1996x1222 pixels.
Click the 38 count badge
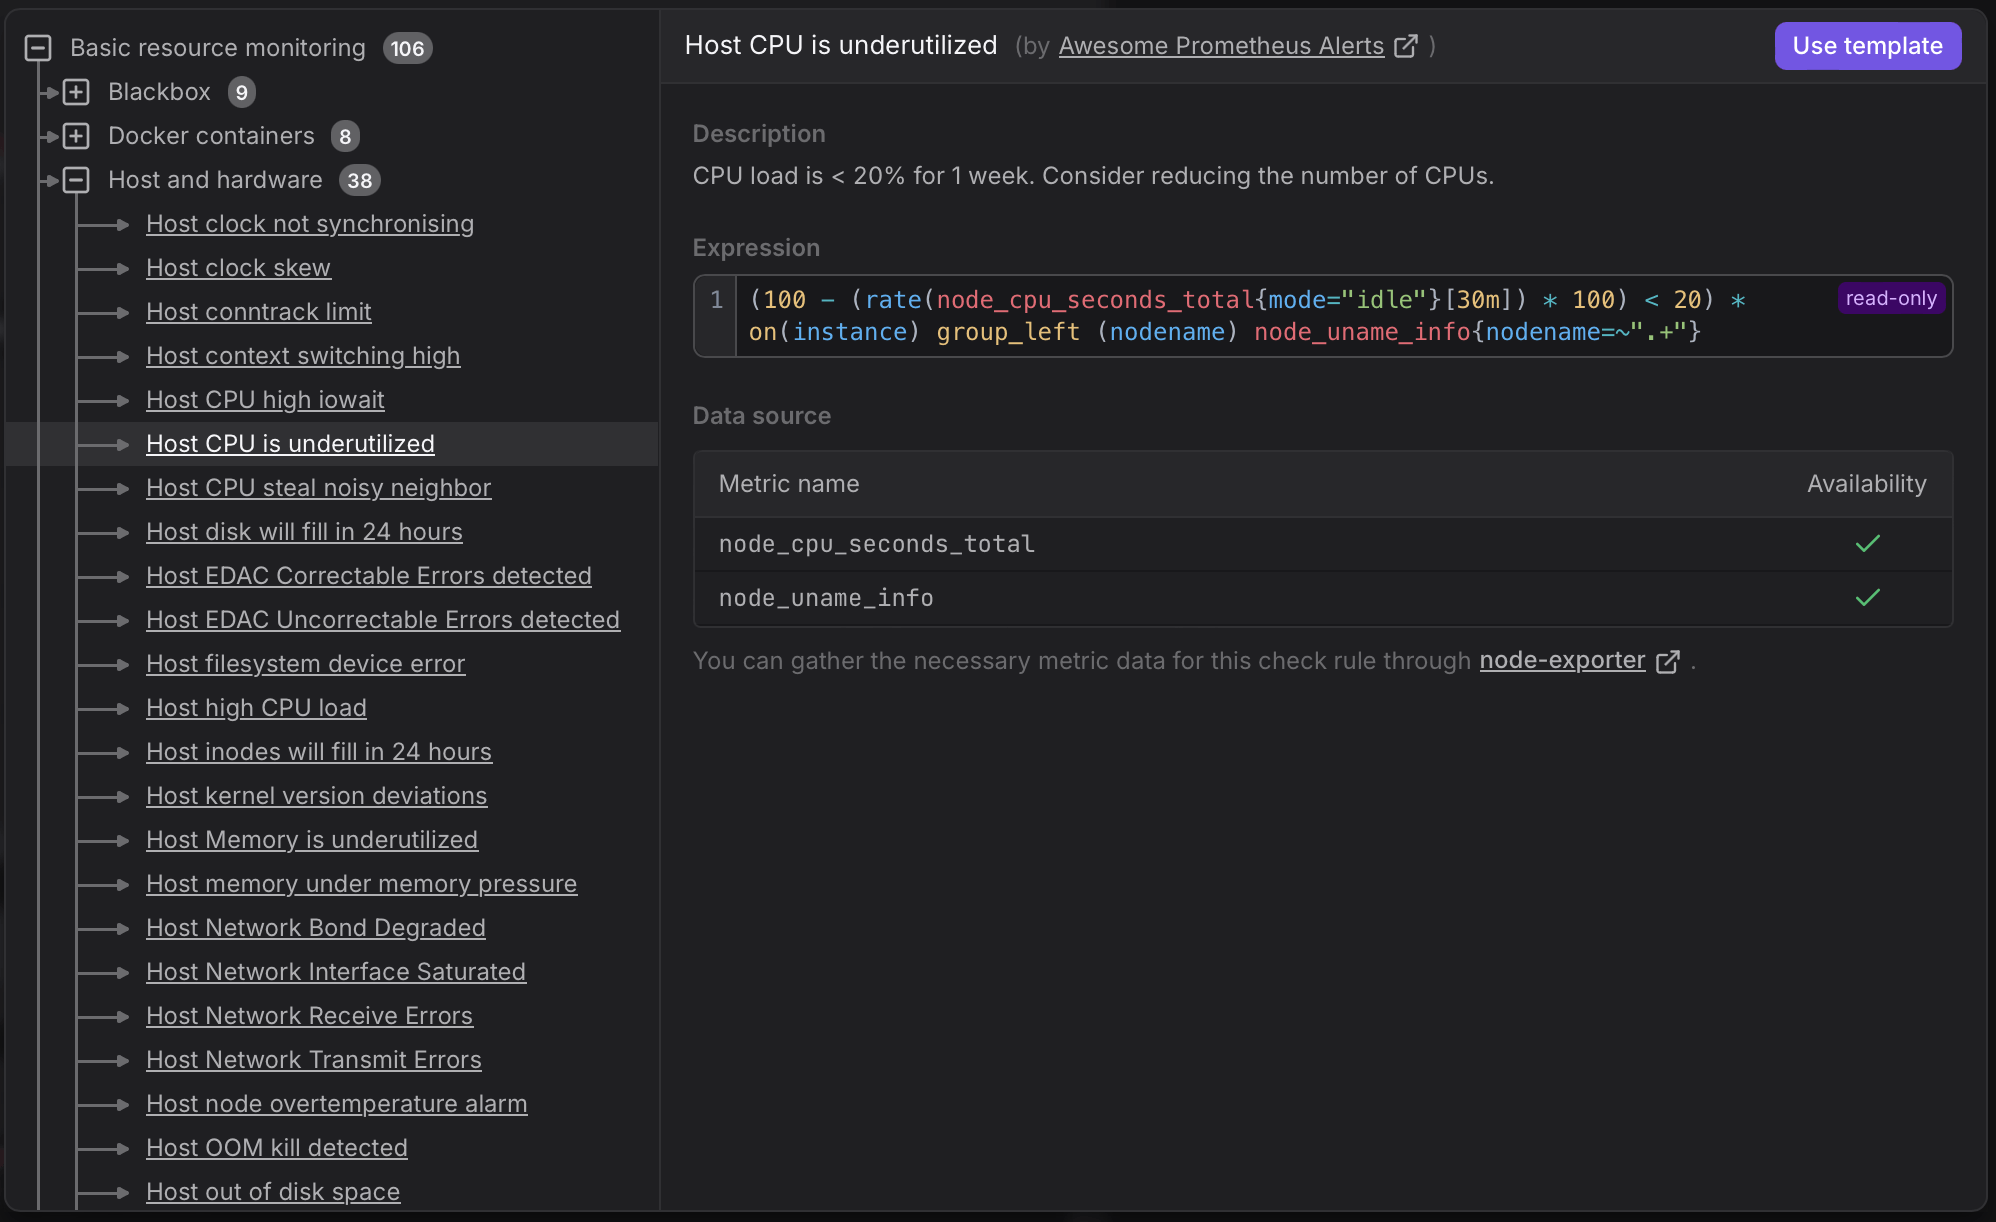(x=360, y=180)
